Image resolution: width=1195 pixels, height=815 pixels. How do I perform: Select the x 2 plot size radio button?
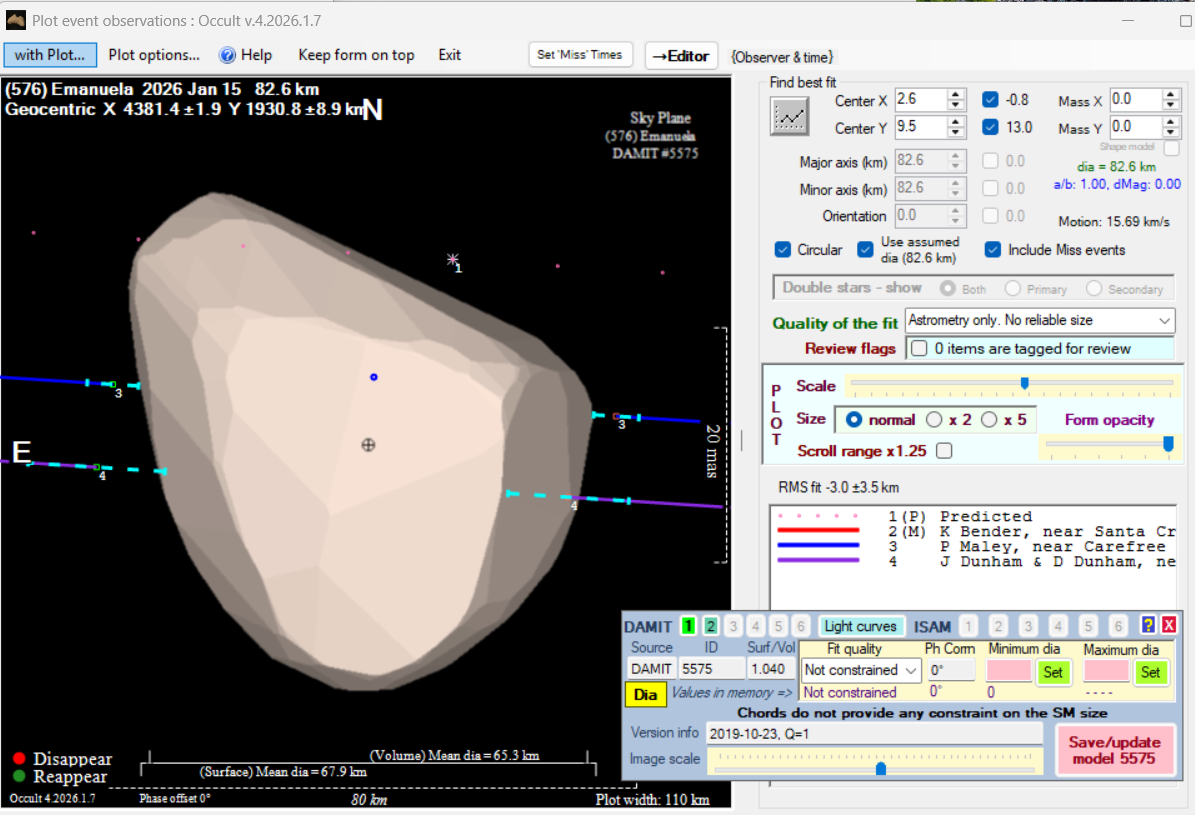tap(935, 420)
